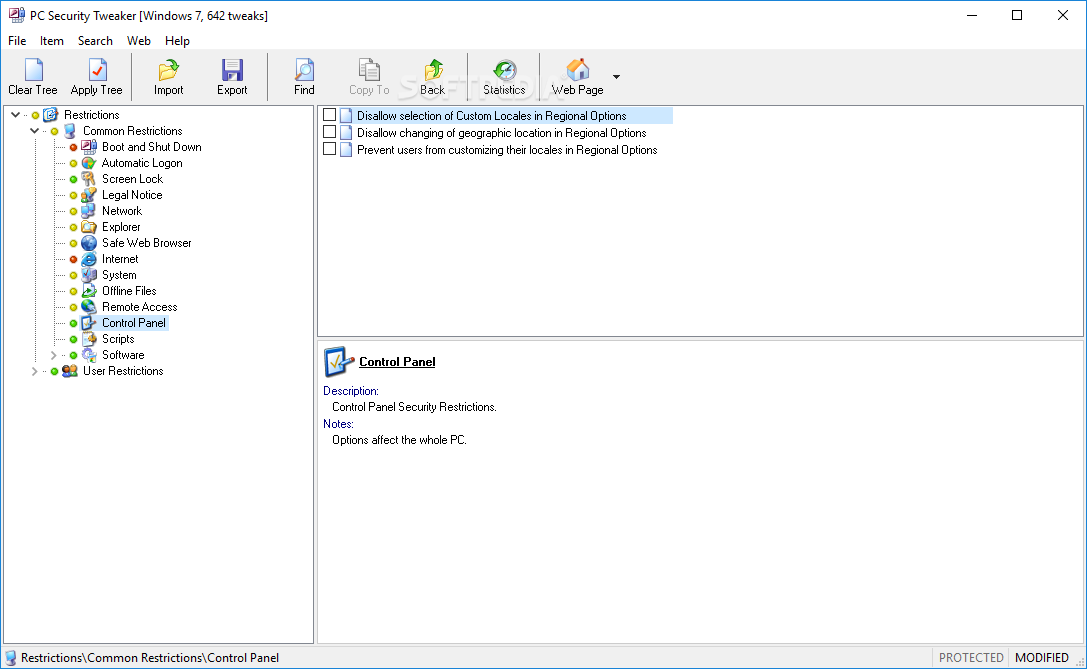Click Disallow changing of geographic location text
The image size is (1087, 669).
501,133
